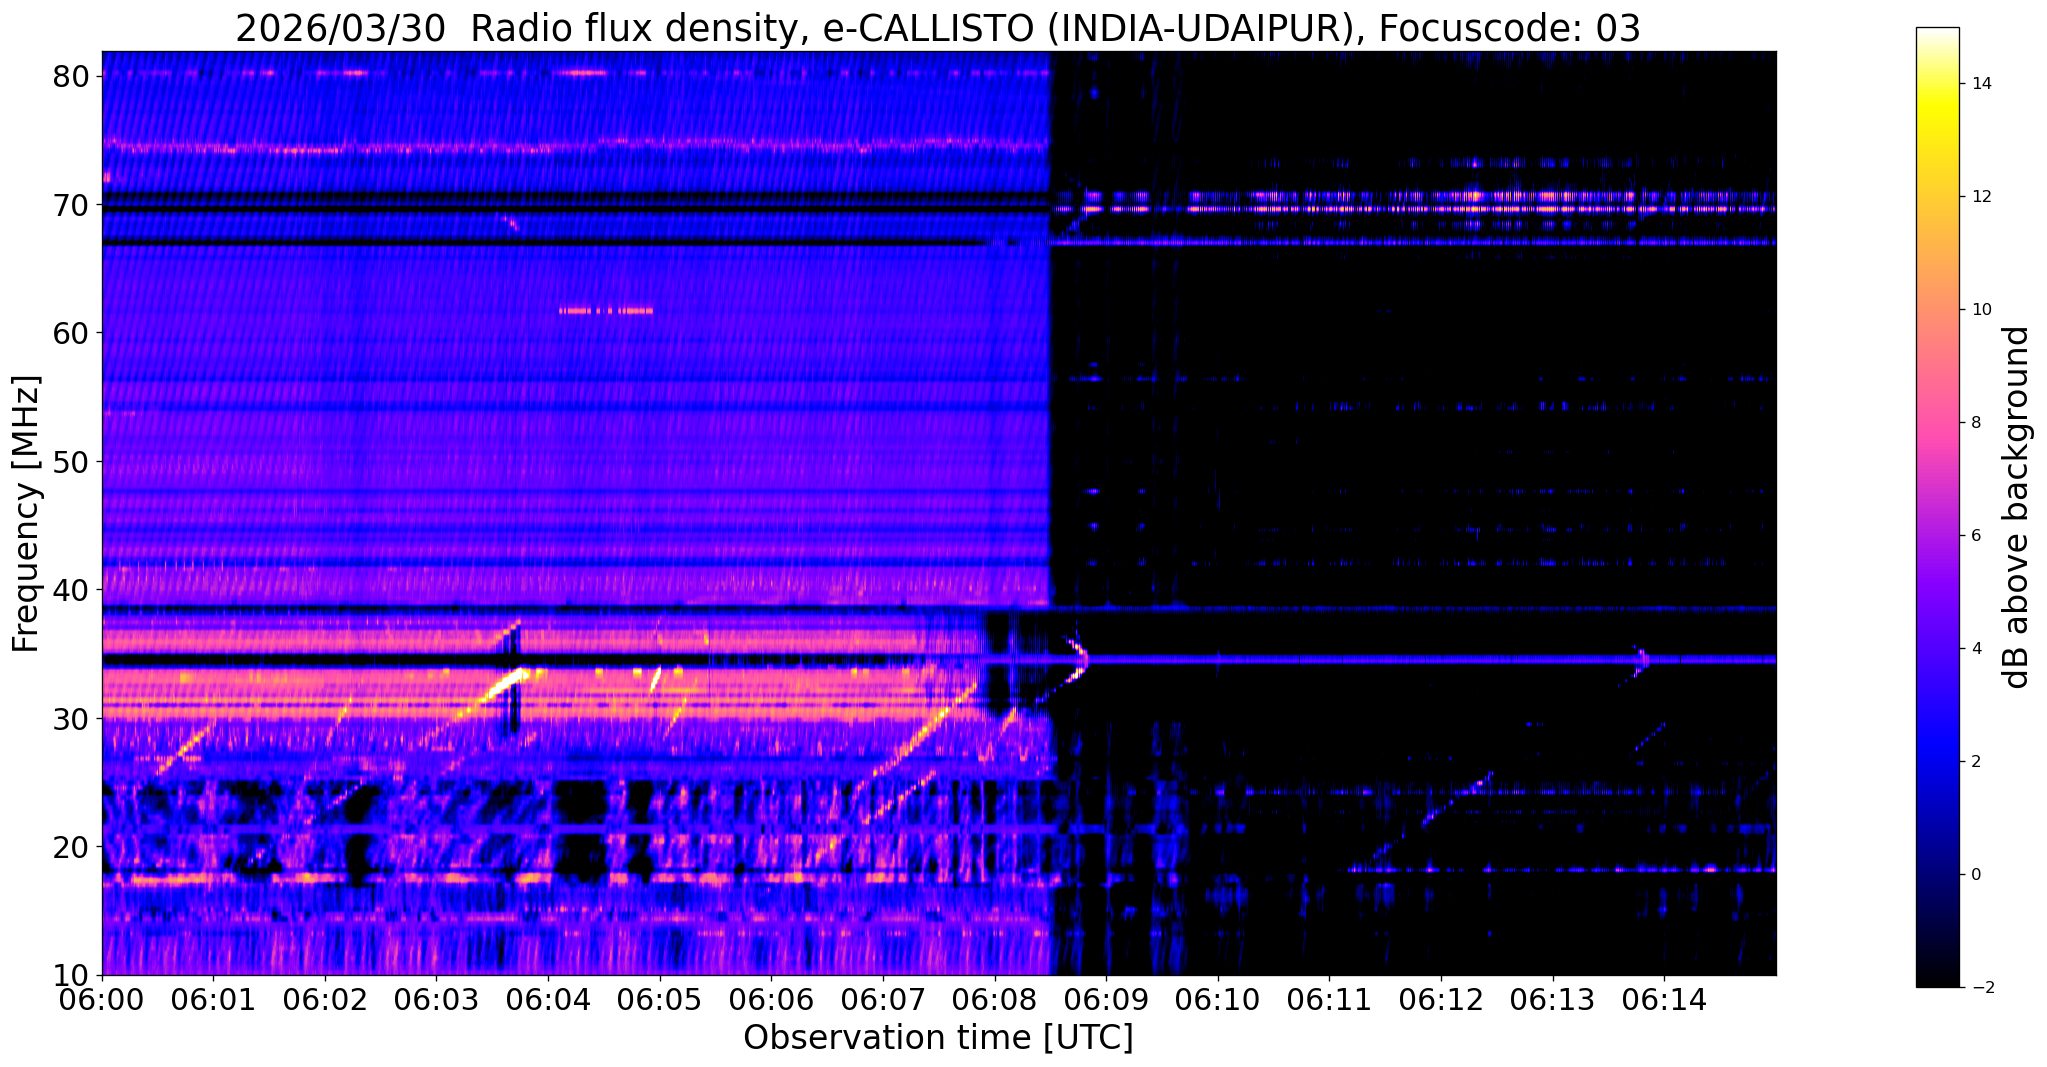Click the 06:03 time tick label
Viewport: 2047px width, 1067px height.
tap(436, 998)
